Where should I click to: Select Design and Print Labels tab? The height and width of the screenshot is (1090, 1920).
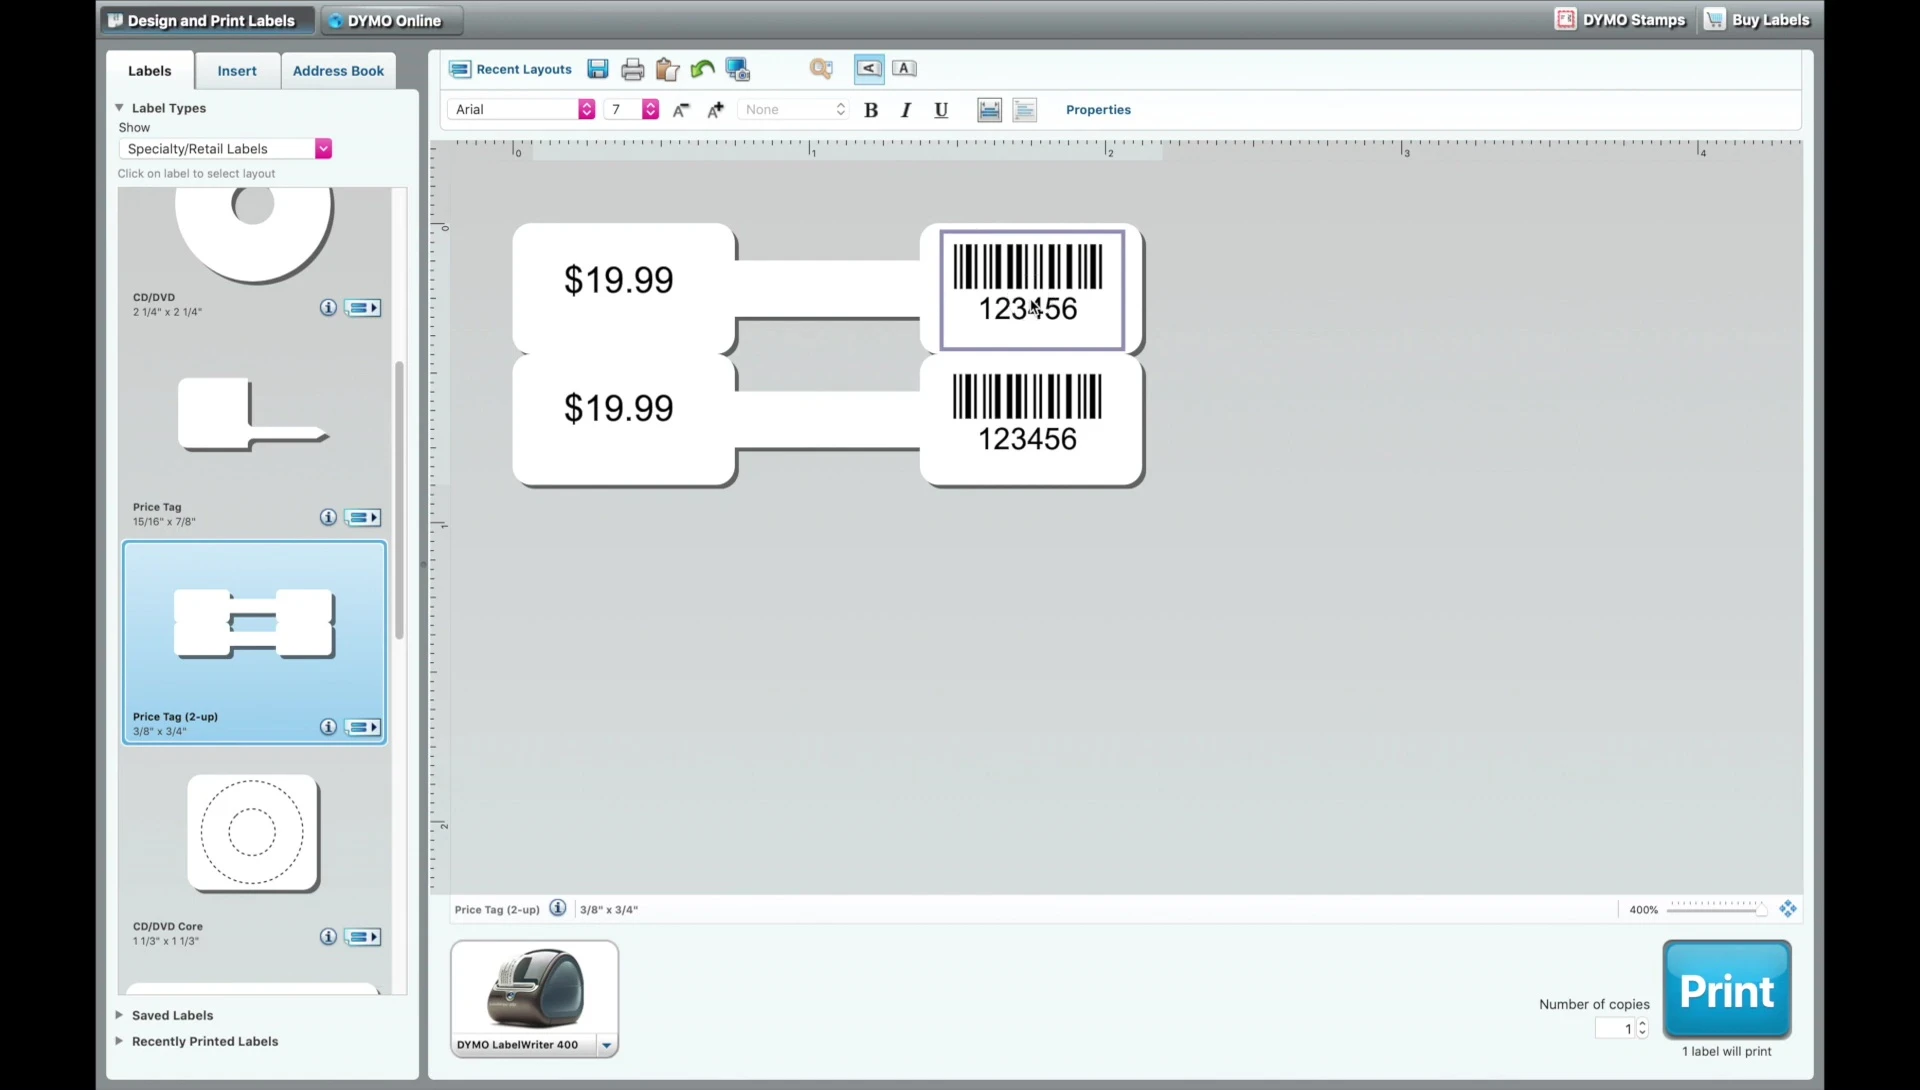(206, 20)
